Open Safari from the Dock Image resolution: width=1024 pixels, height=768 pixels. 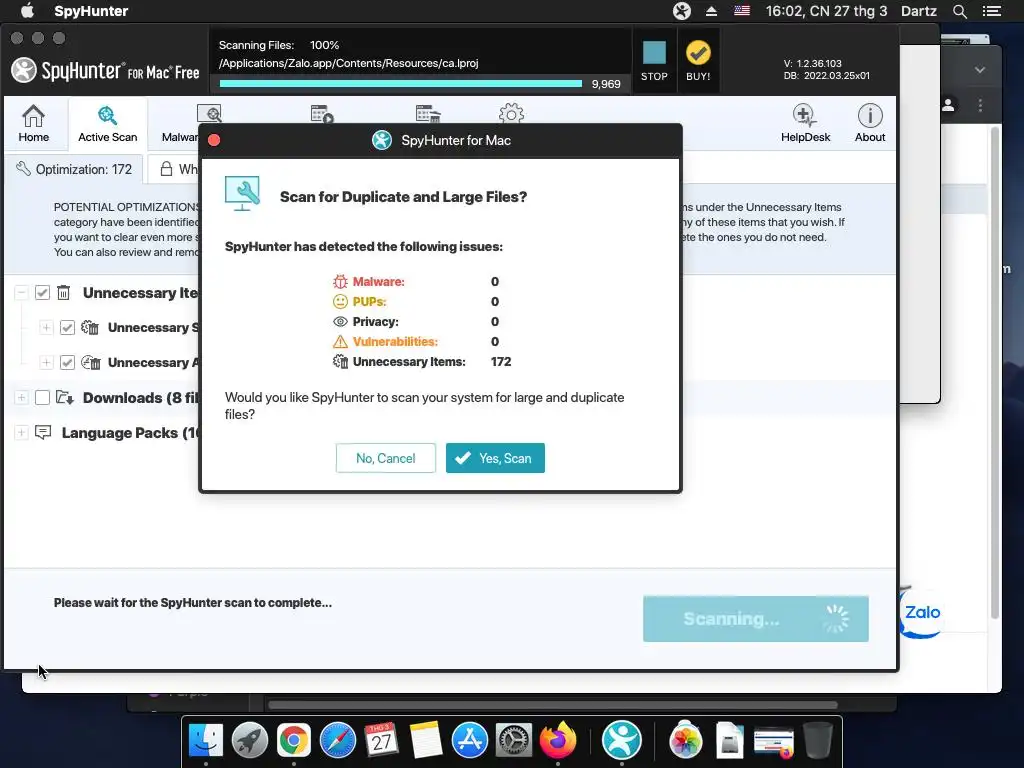point(338,740)
